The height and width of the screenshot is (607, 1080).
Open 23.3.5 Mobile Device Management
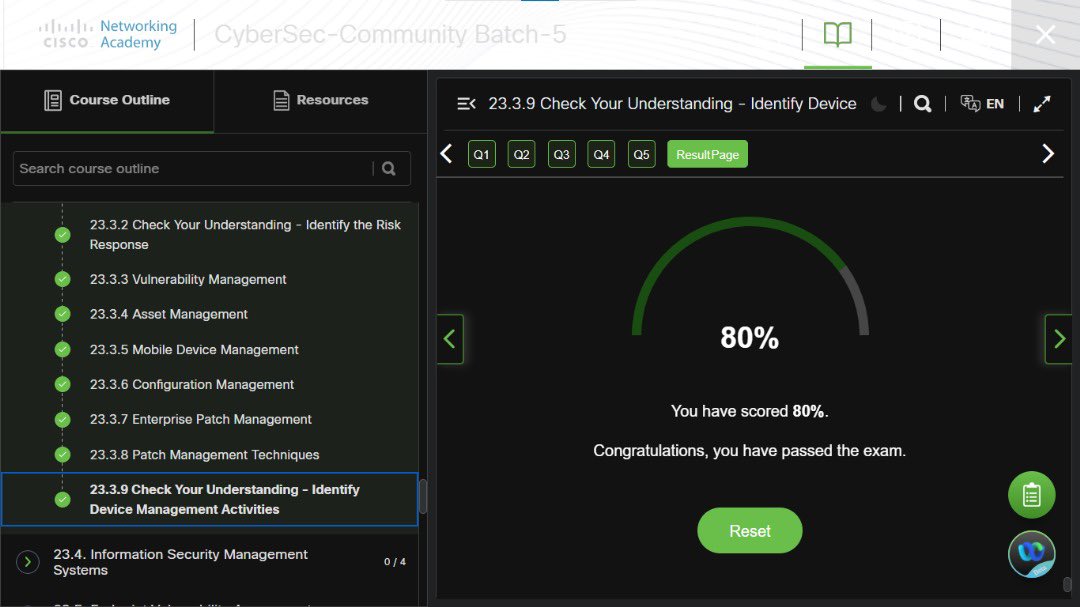click(194, 349)
